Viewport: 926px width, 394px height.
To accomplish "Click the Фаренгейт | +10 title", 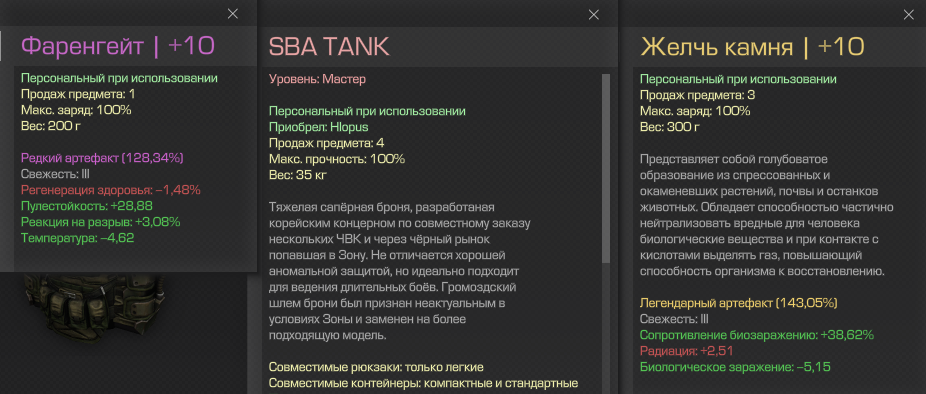I will click(118, 46).
